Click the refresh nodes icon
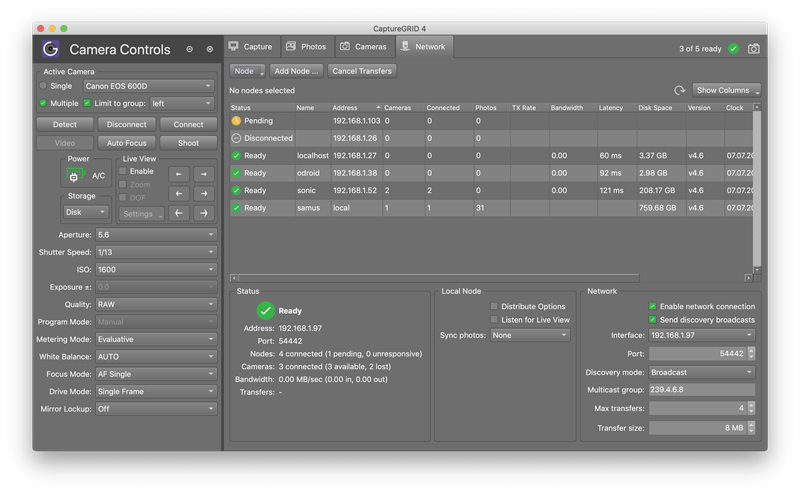 [680, 90]
